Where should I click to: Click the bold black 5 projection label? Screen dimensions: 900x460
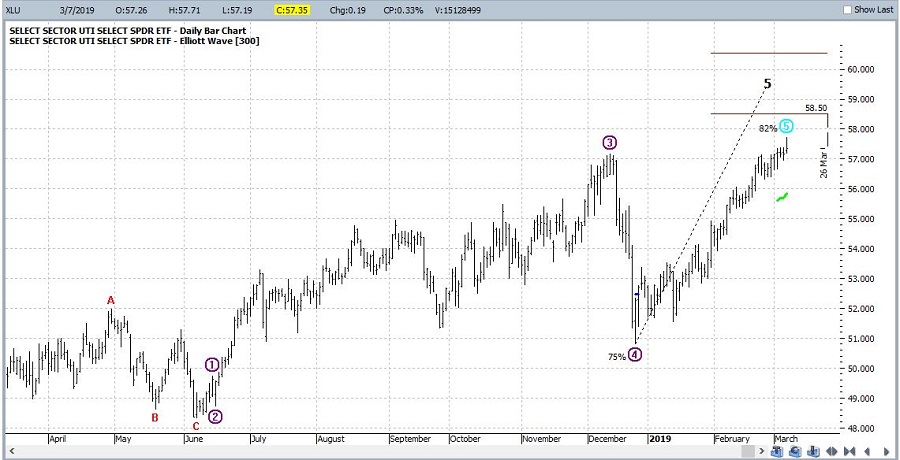pyautogui.click(x=767, y=84)
